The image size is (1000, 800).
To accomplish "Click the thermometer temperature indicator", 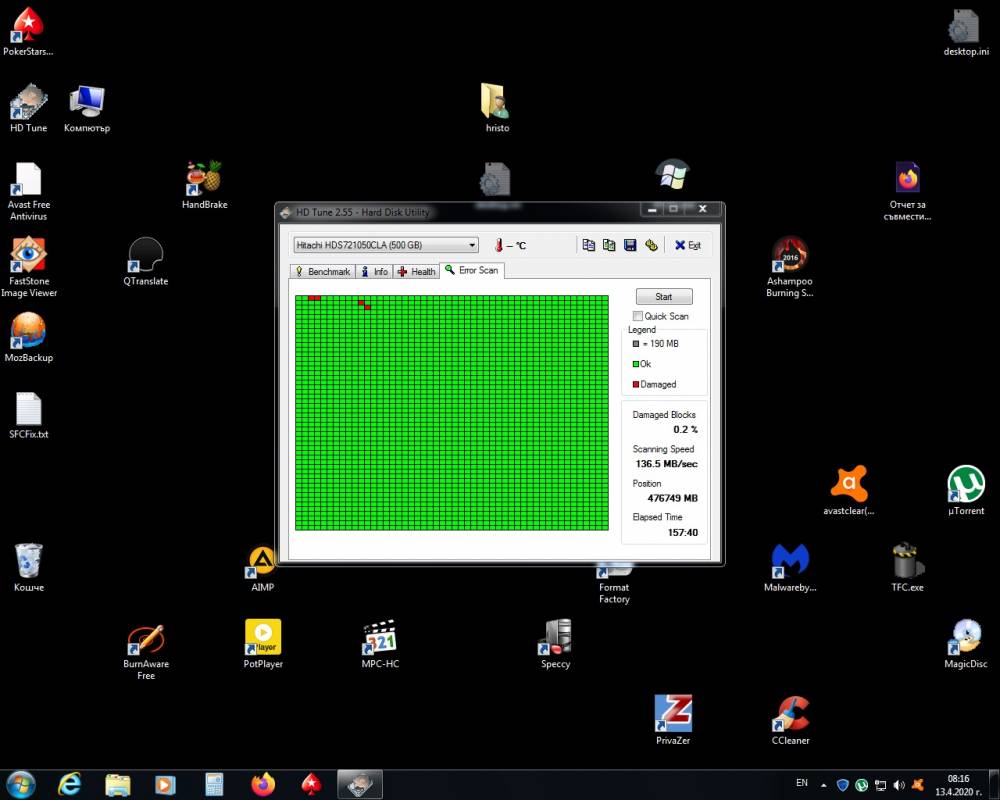I will [x=499, y=245].
